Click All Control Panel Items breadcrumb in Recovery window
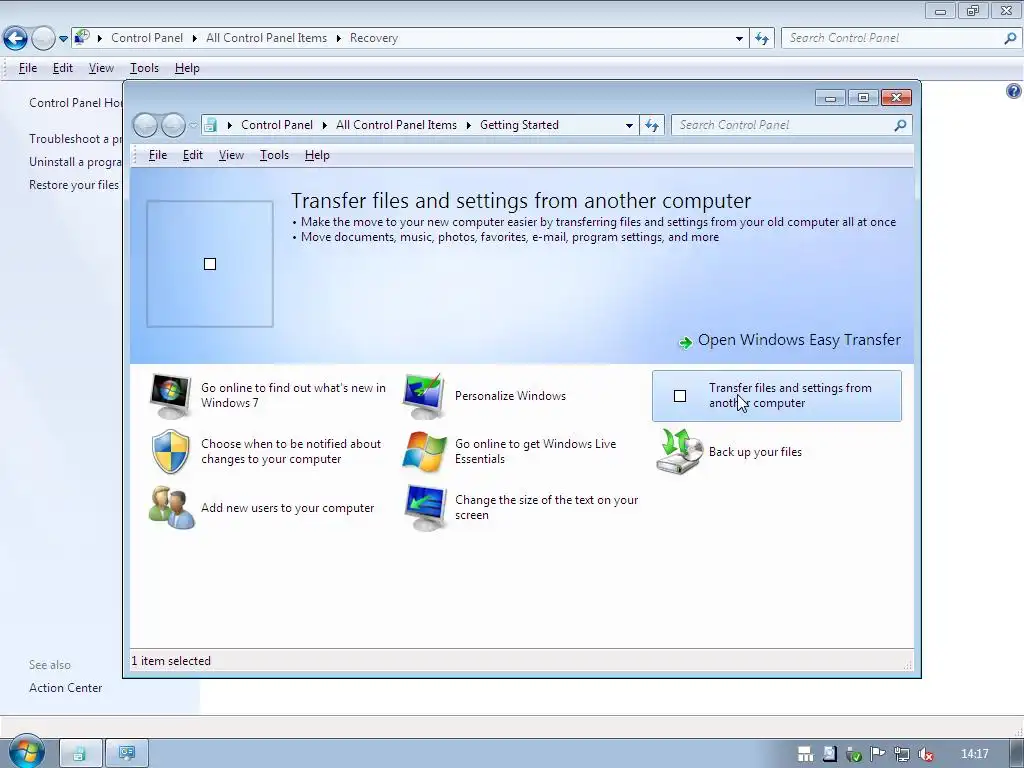 point(266,38)
